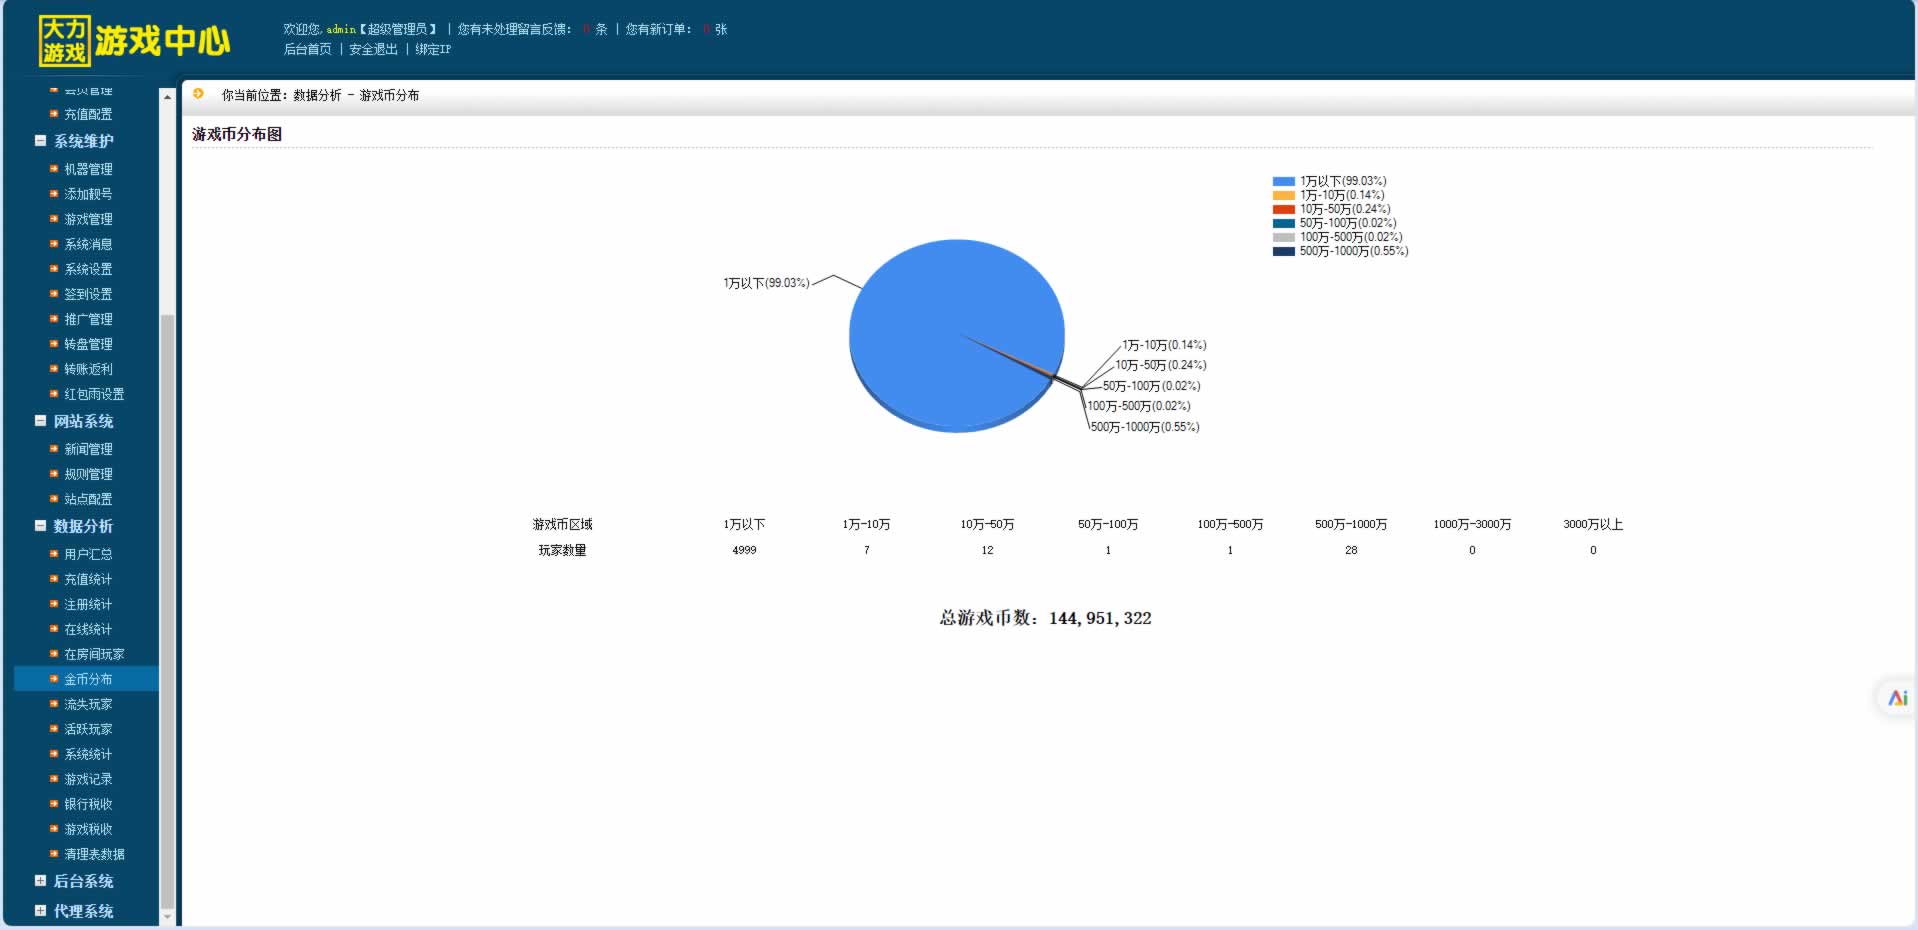Click the orange arrow icon beside 游戏记录
Screen dimensions: 1918x930
click(54, 779)
